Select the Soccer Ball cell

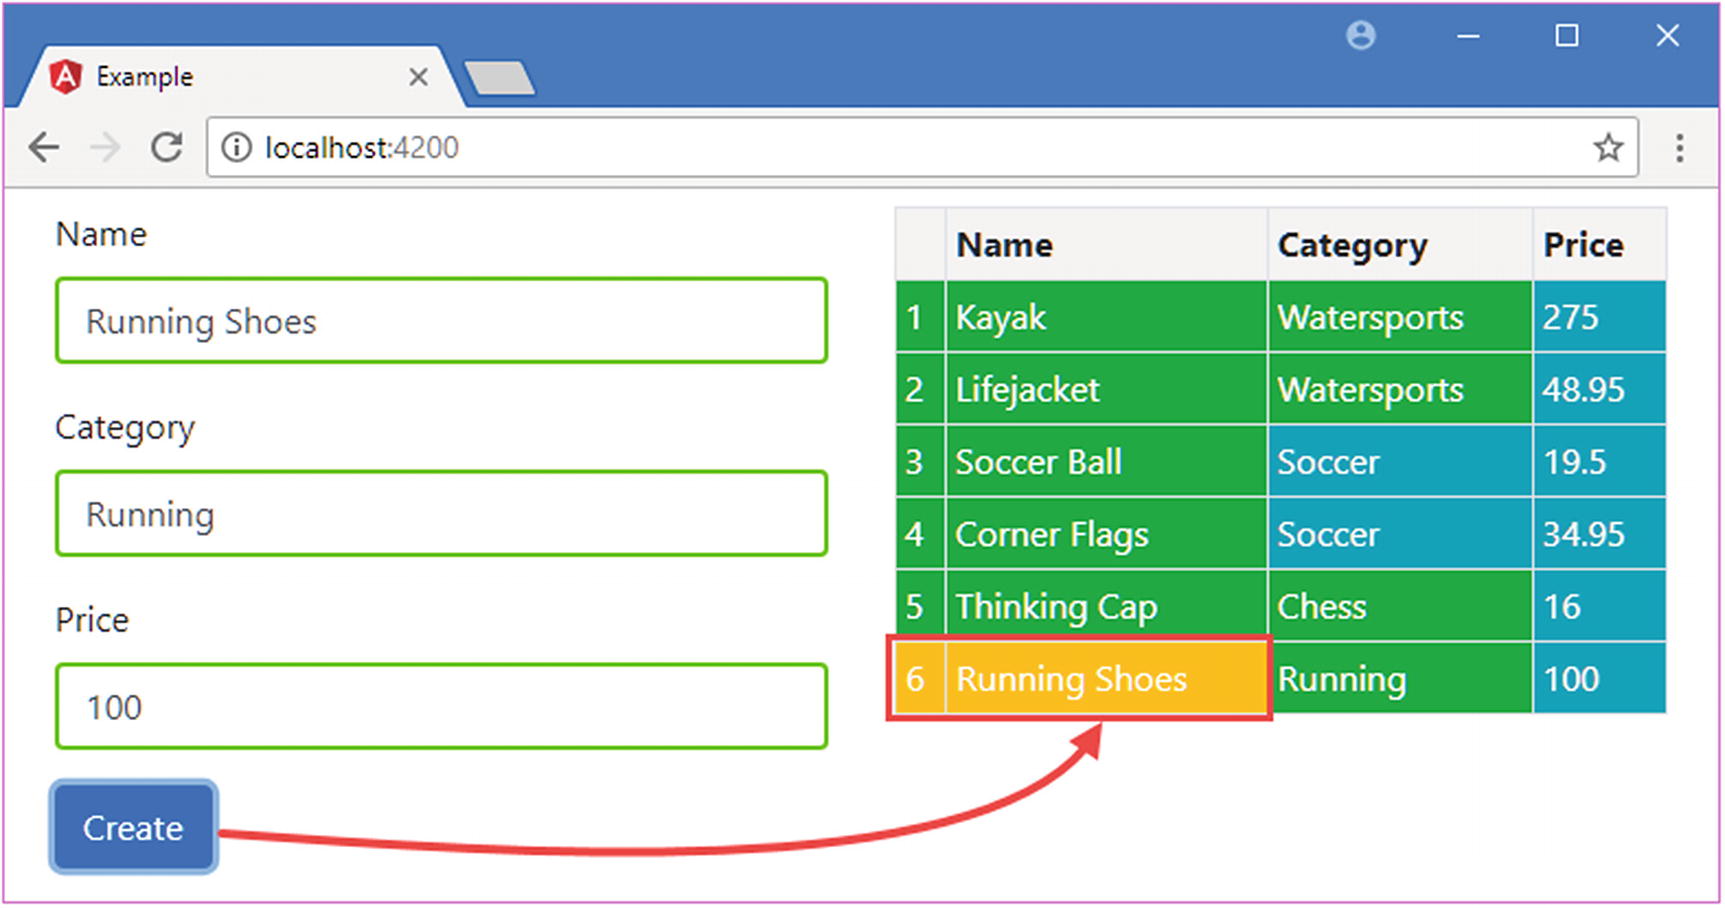1107,462
